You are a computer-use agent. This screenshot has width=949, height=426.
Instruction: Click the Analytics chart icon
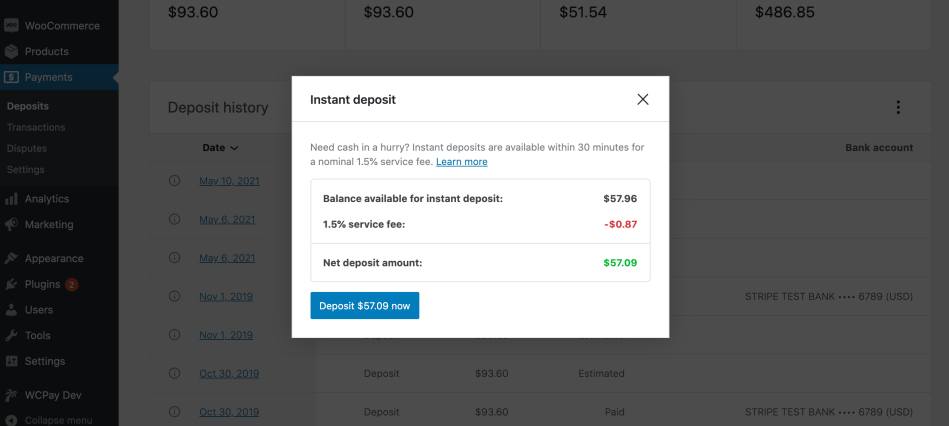[11, 199]
